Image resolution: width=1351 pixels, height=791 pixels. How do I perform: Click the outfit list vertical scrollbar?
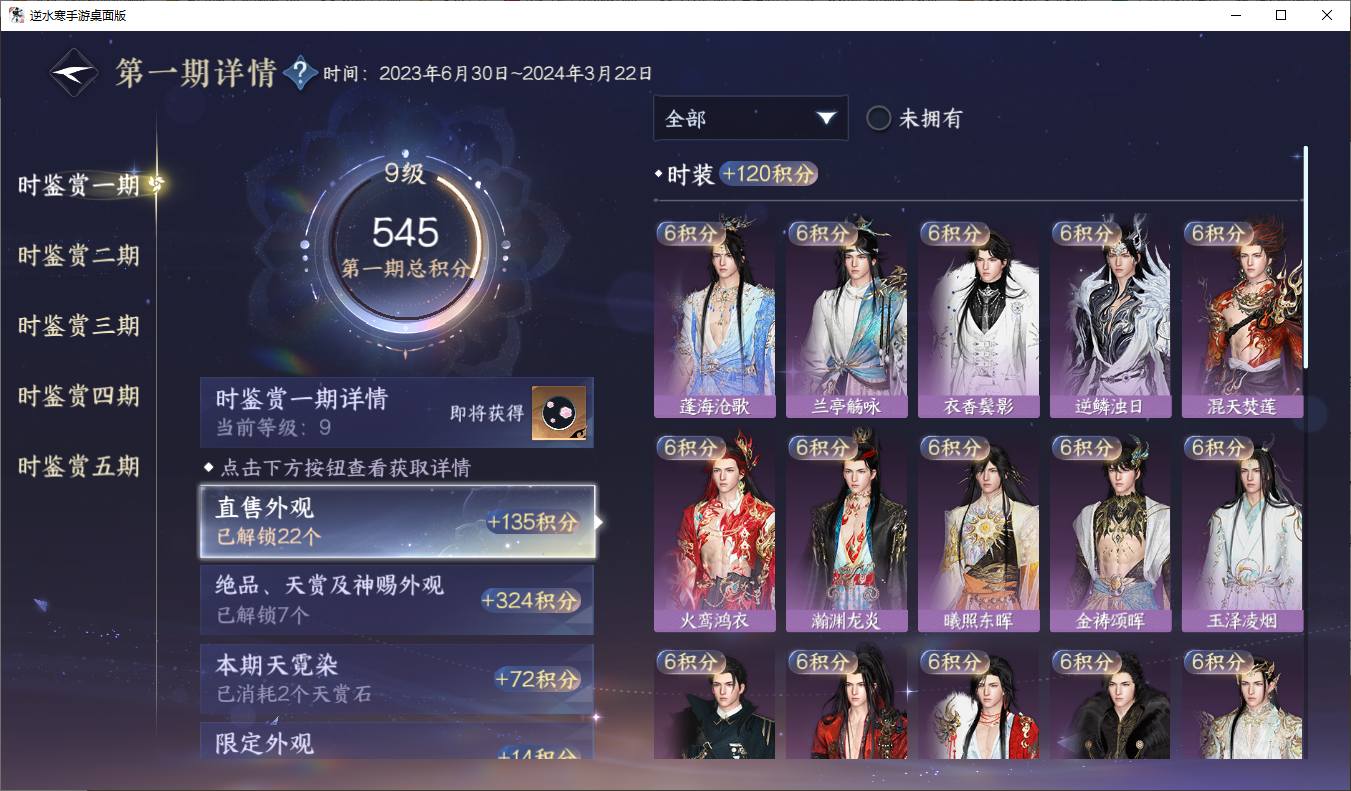1305,258
